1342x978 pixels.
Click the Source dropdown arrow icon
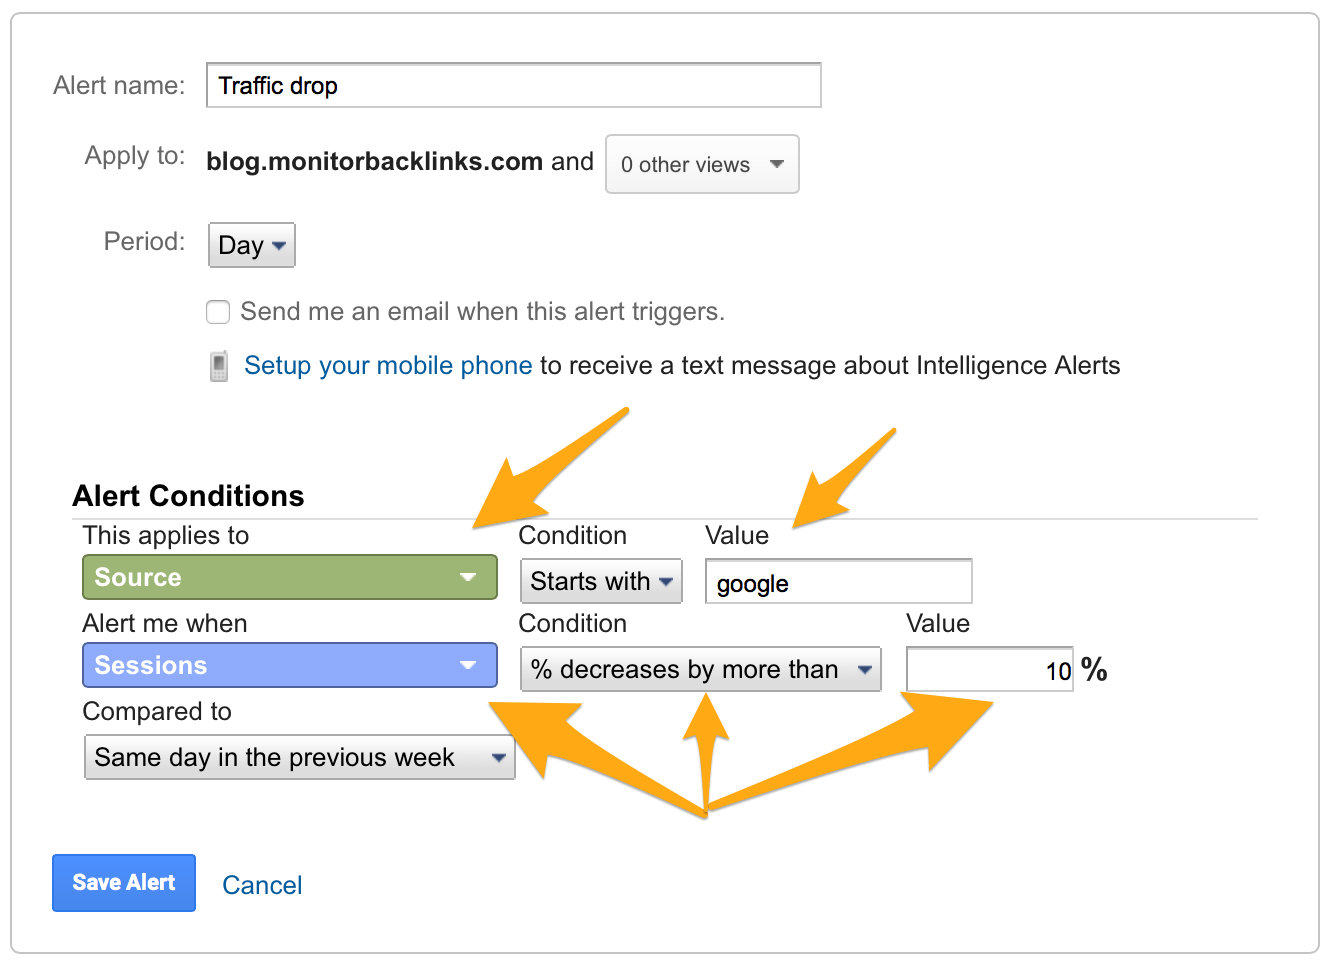tap(467, 578)
